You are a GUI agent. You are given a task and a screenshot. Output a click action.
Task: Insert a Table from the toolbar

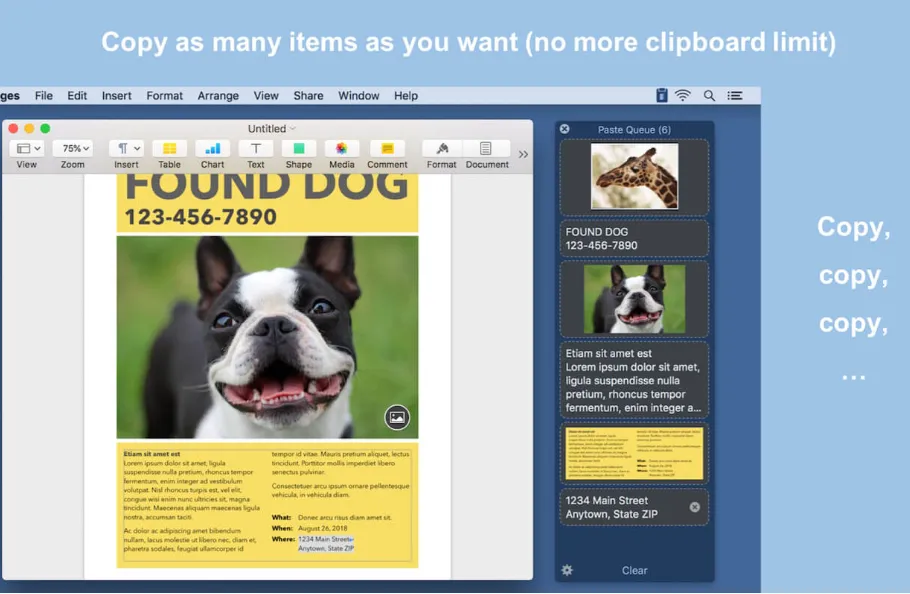click(x=169, y=149)
